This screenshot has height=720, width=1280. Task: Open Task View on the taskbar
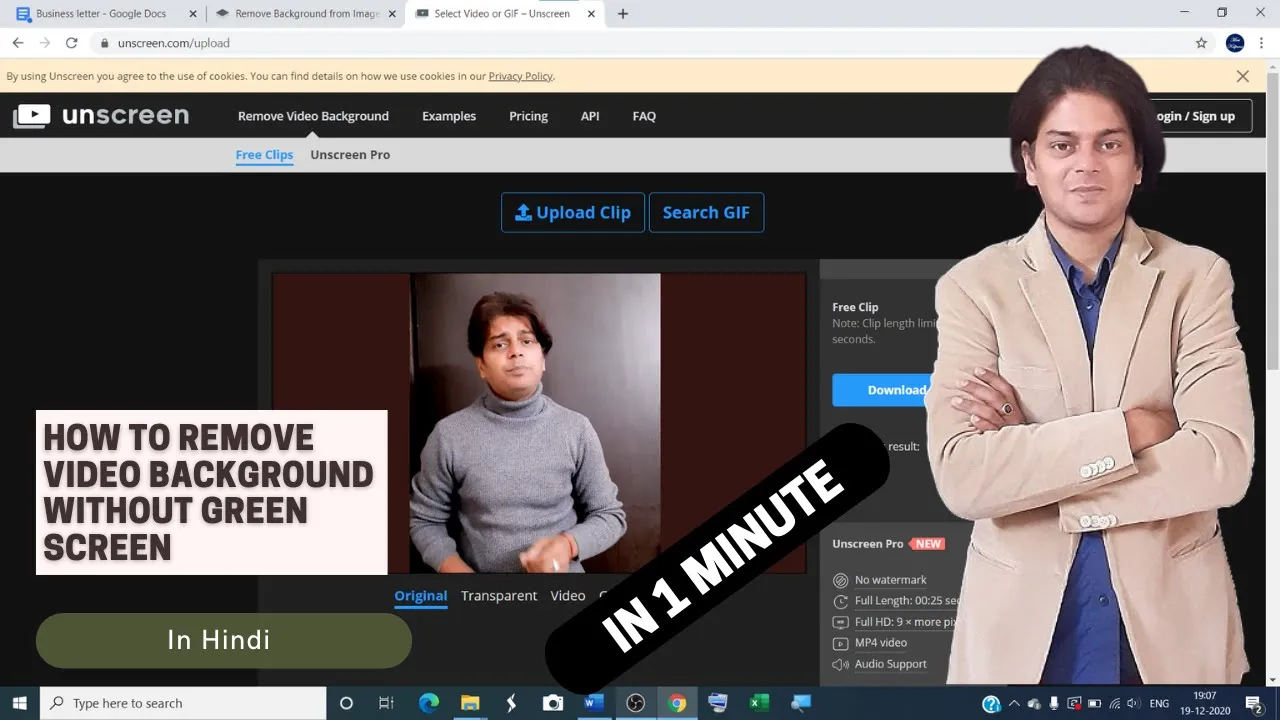click(386, 703)
